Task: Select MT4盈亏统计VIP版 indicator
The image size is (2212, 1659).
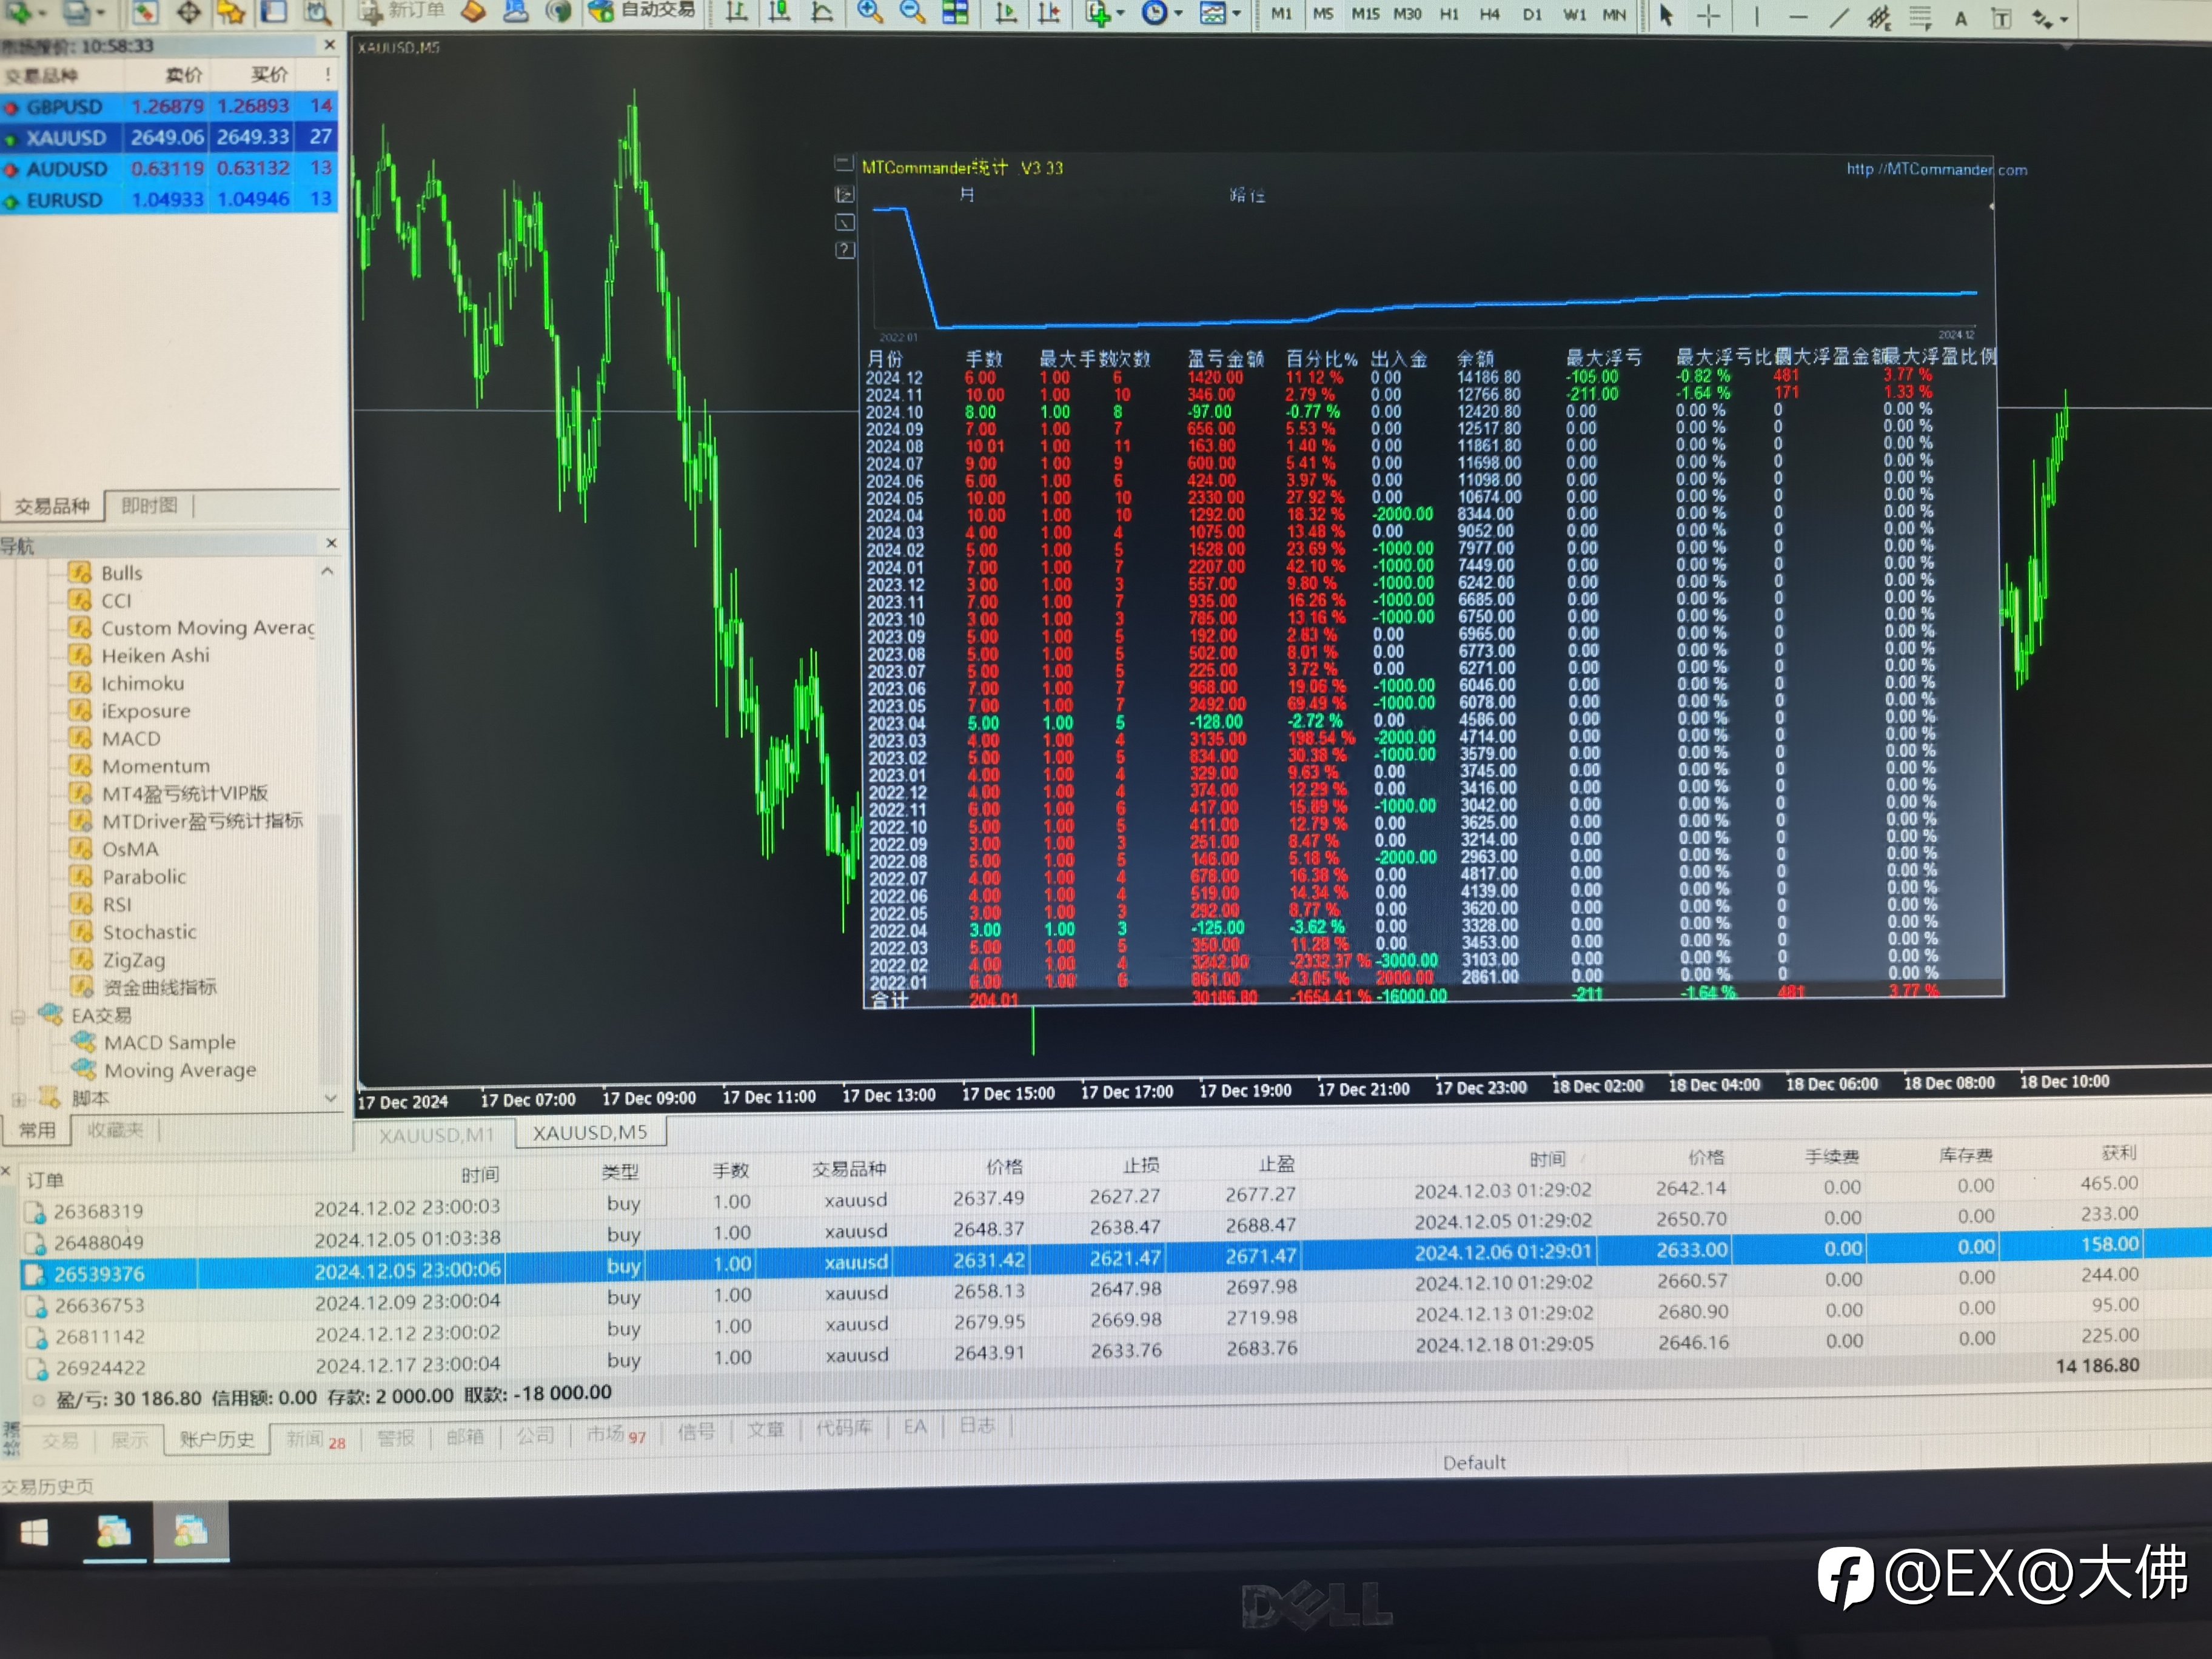Action: tap(184, 793)
